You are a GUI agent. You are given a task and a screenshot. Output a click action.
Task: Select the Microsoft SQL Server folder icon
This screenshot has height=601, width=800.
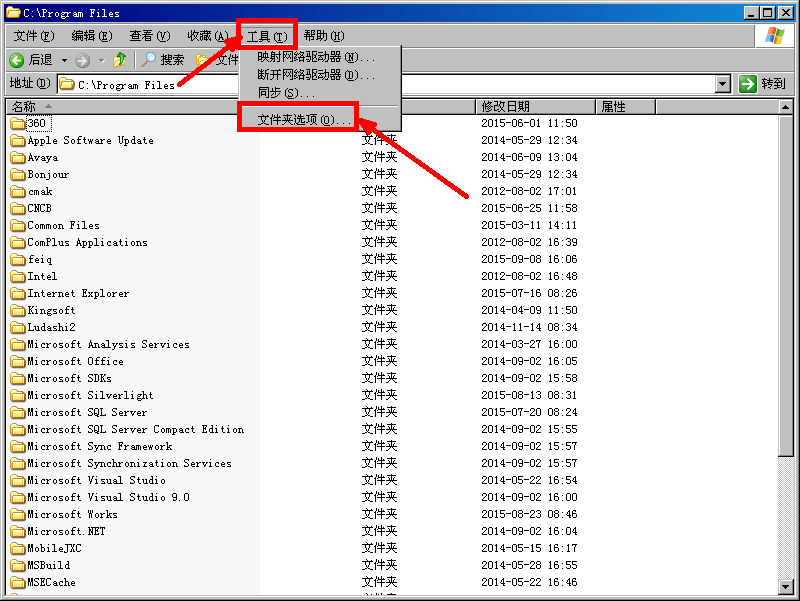click(x=18, y=413)
